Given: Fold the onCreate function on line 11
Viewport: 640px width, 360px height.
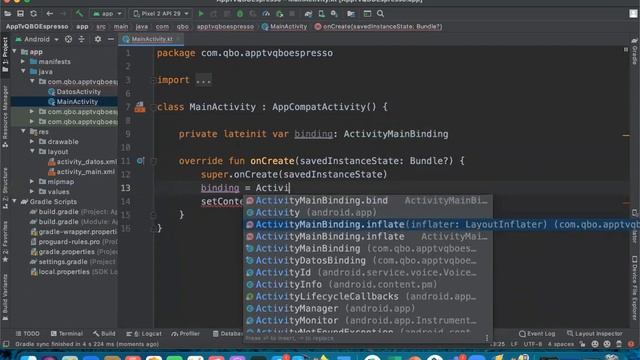Looking at the screenshot, I should [154, 161].
